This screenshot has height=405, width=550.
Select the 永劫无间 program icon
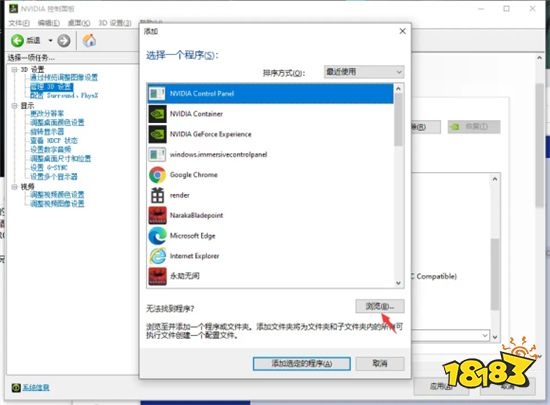coord(157,276)
